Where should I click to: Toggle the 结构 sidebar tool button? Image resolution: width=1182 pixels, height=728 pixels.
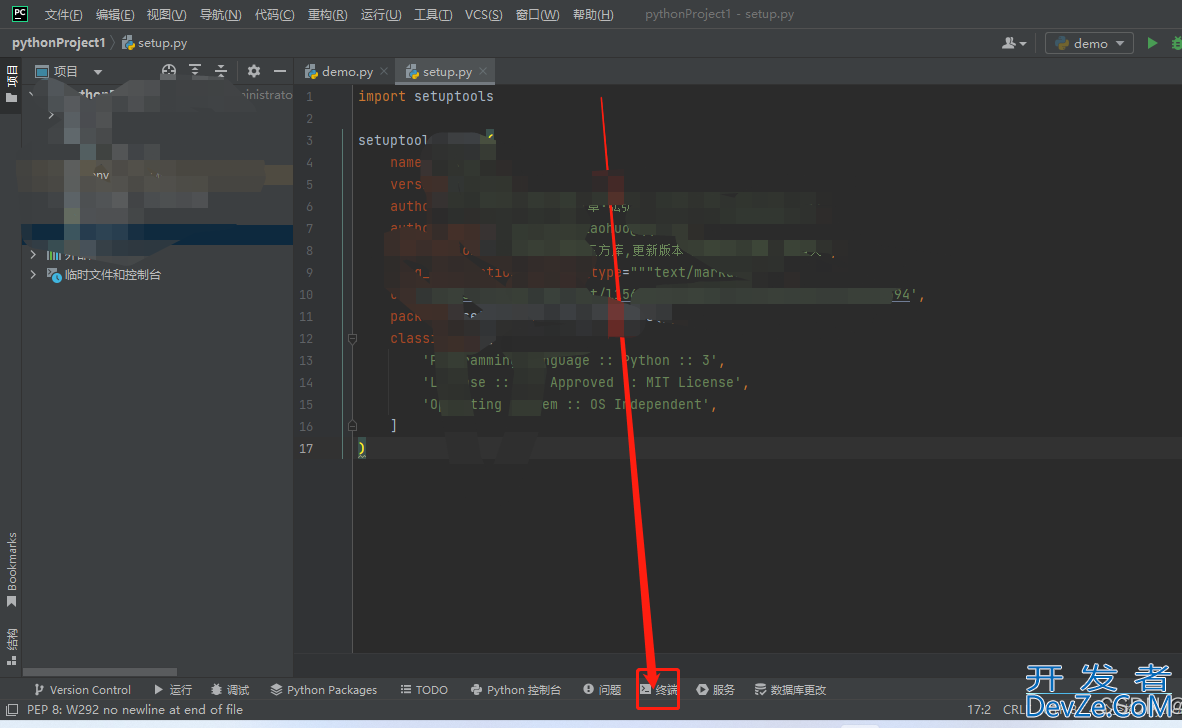coord(11,647)
